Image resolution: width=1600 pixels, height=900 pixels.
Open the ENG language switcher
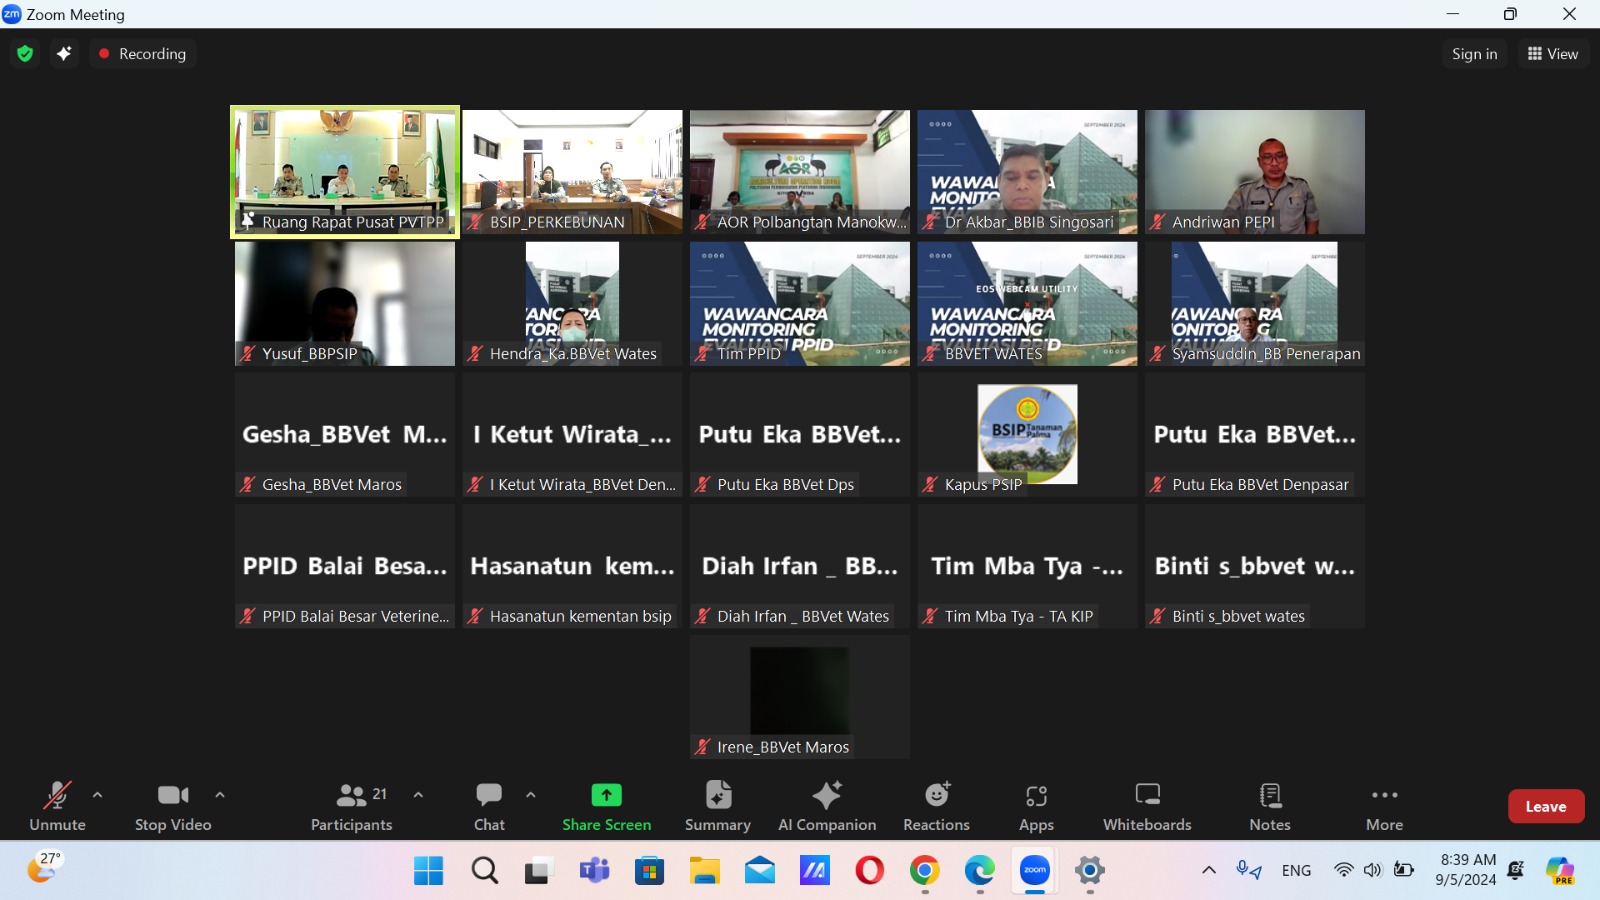[1296, 870]
